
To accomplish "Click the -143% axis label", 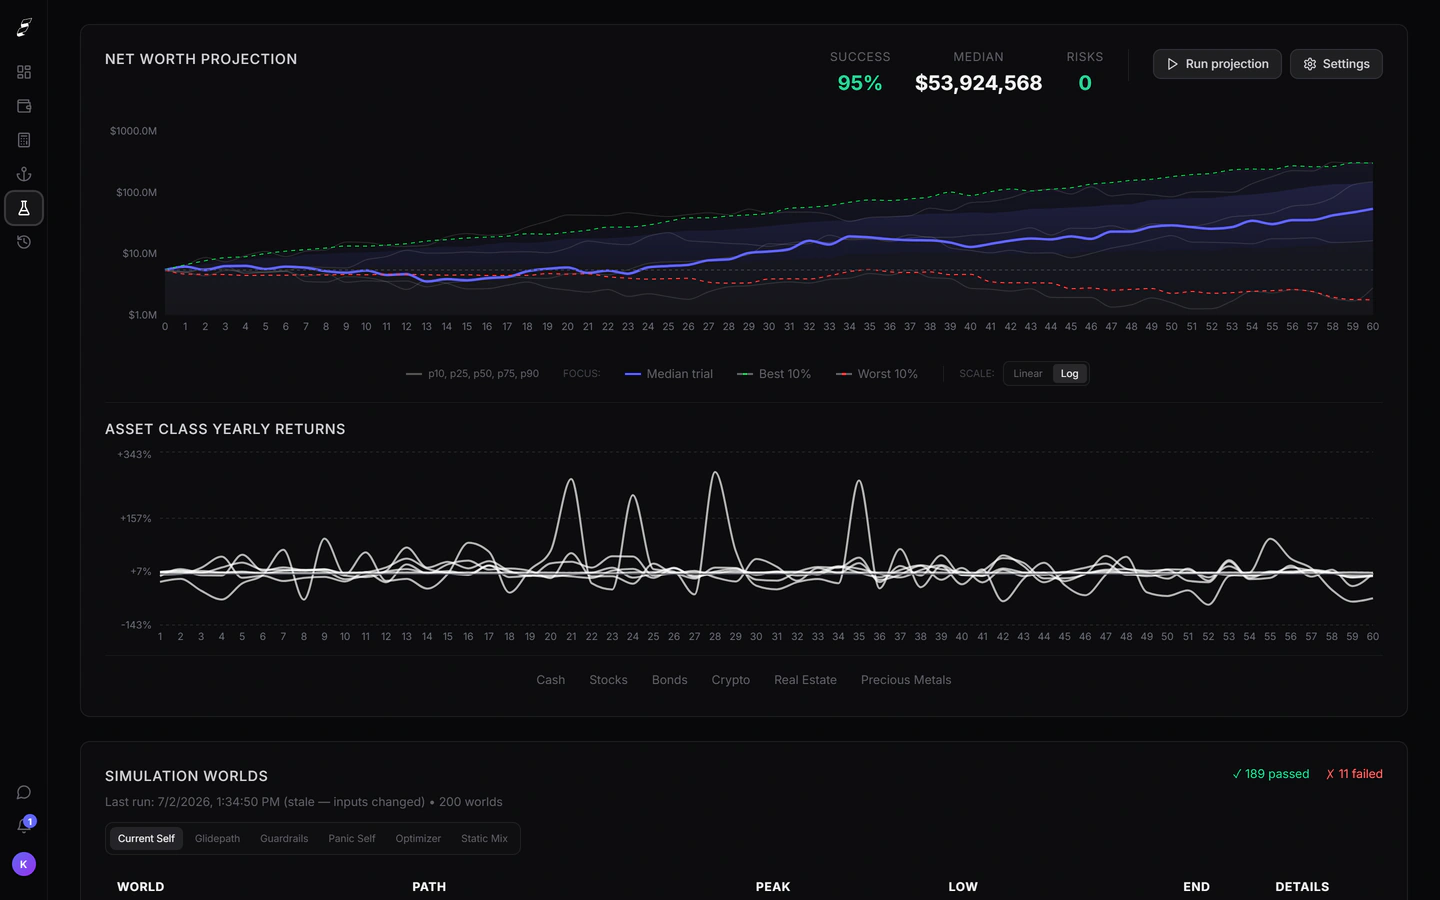I will point(136,625).
